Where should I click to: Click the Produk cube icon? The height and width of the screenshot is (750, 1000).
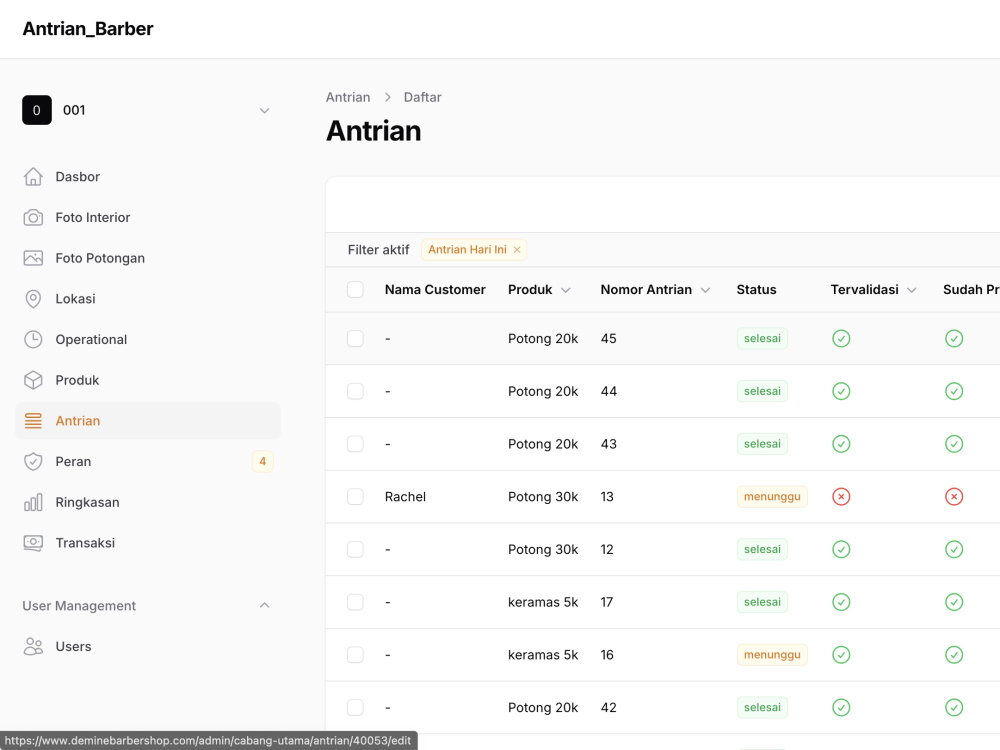[x=33, y=380]
